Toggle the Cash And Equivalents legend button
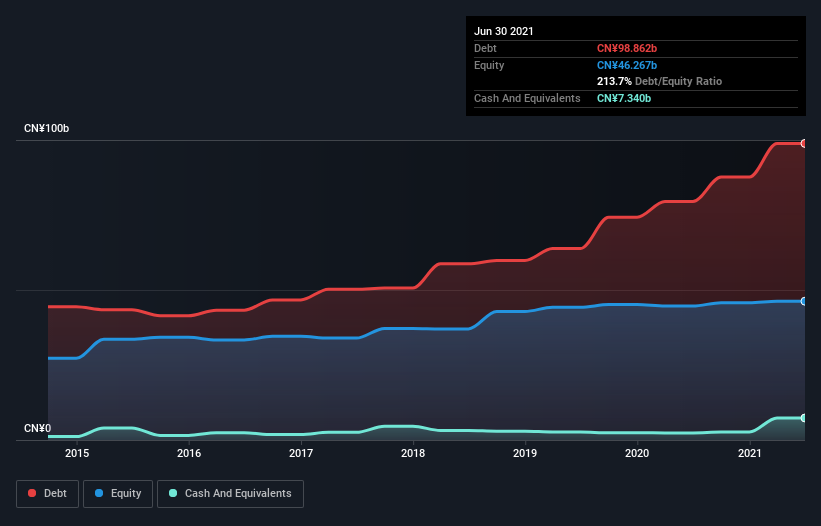 tap(230, 494)
